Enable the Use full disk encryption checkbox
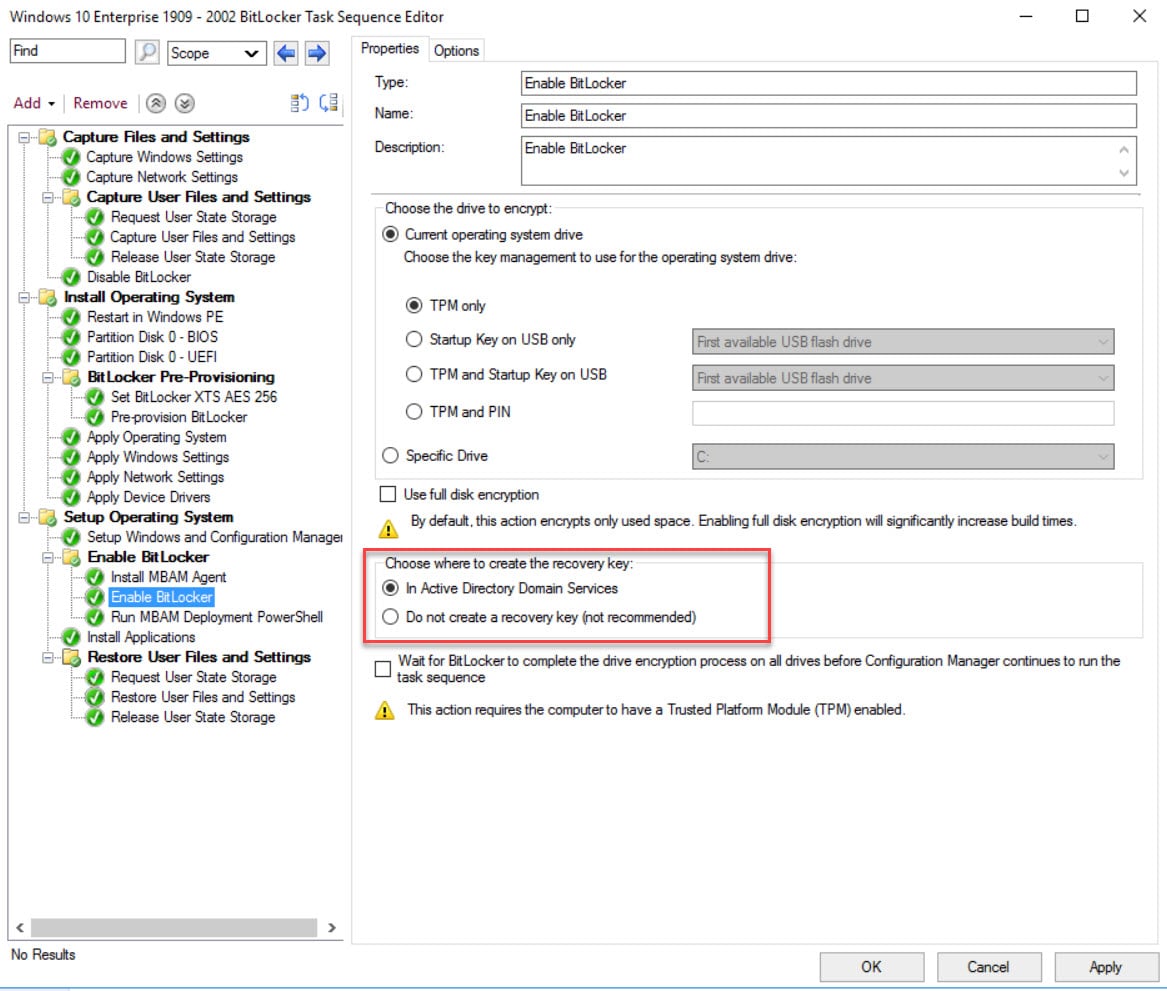The image size is (1167, 991). [385, 494]
